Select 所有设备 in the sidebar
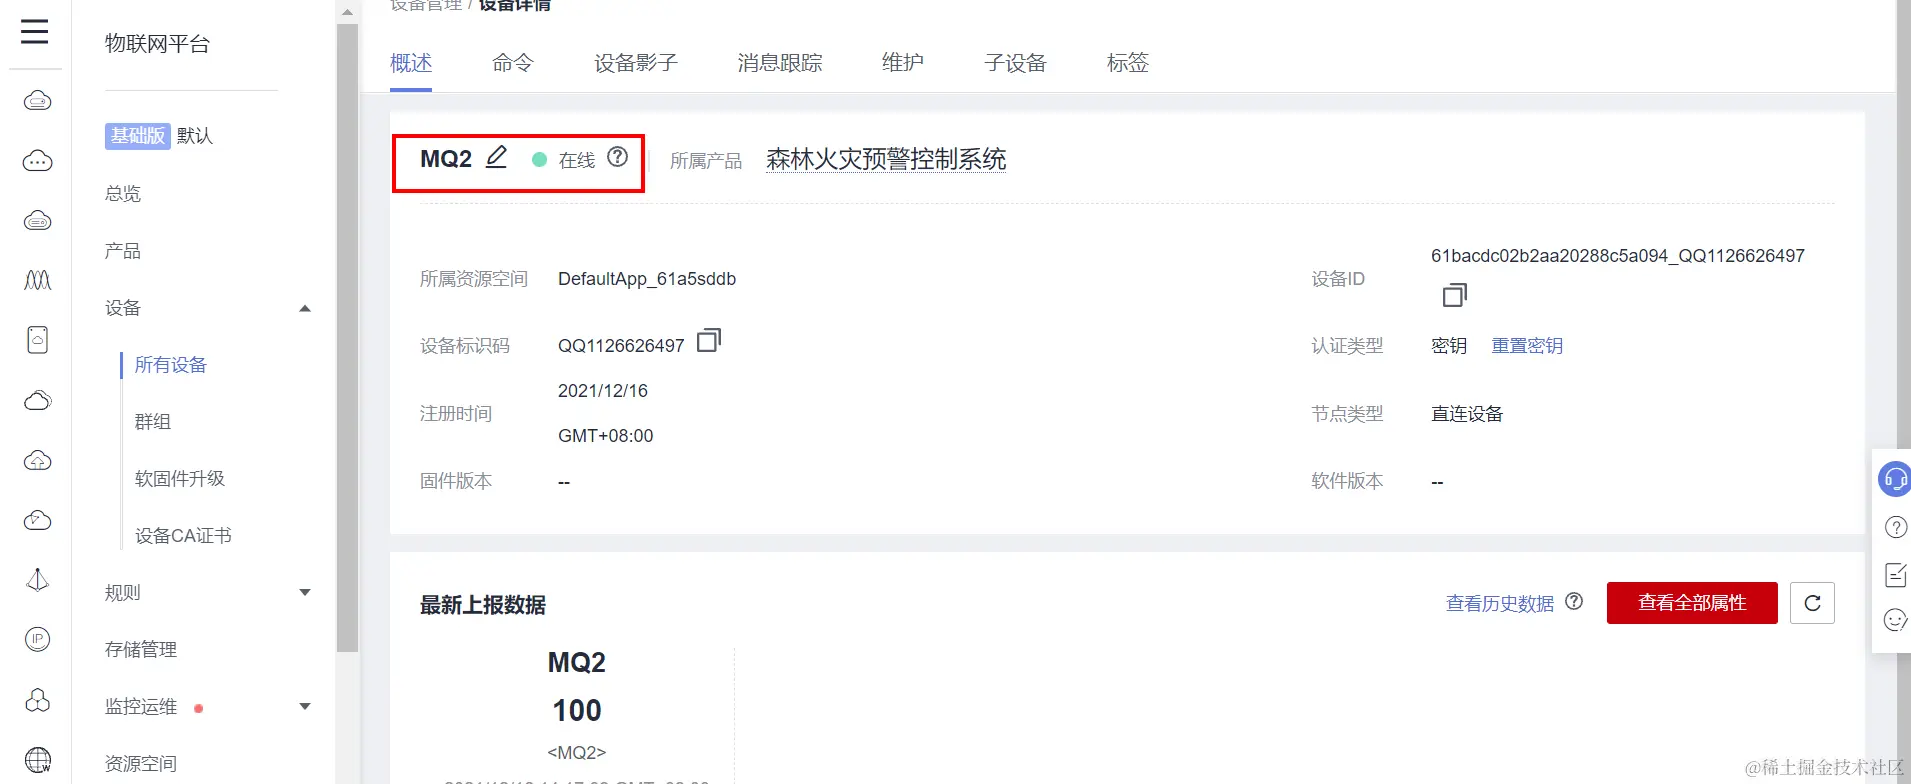 coord(171,364)
